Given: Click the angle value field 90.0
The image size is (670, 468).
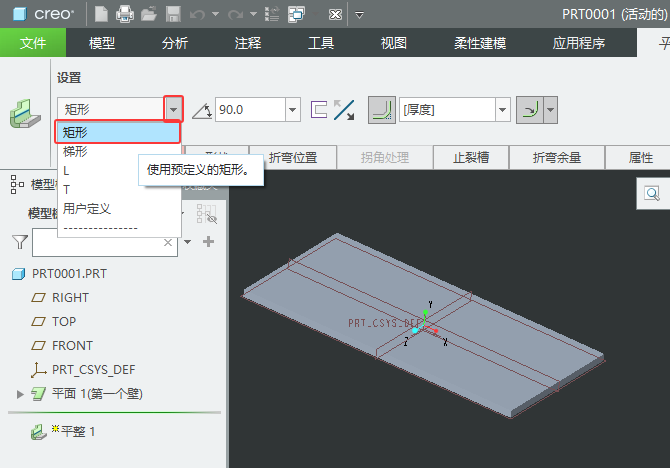Looking at the screenshot, I should tap(250, 110).
